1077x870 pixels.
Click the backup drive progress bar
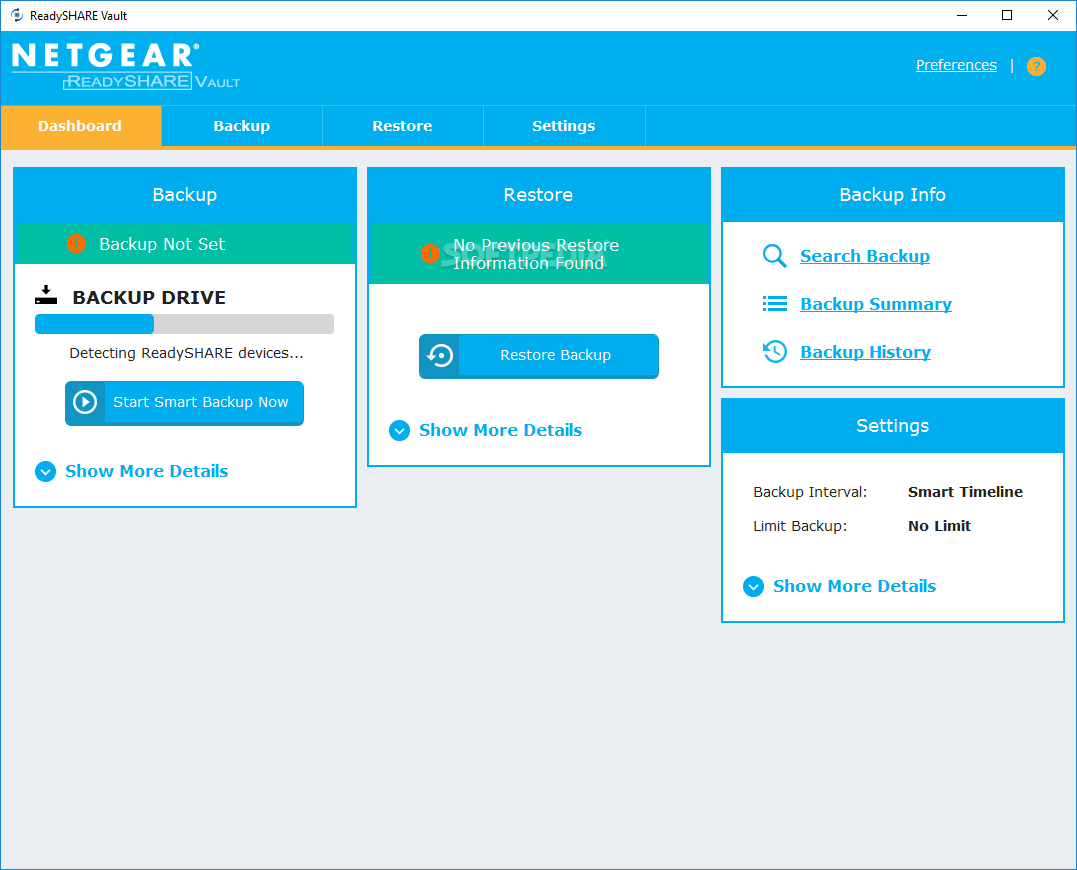(x=184, y=324)
